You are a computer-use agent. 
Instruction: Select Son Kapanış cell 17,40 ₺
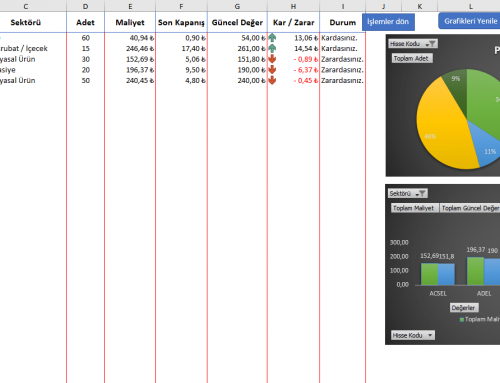coord(181,48)
